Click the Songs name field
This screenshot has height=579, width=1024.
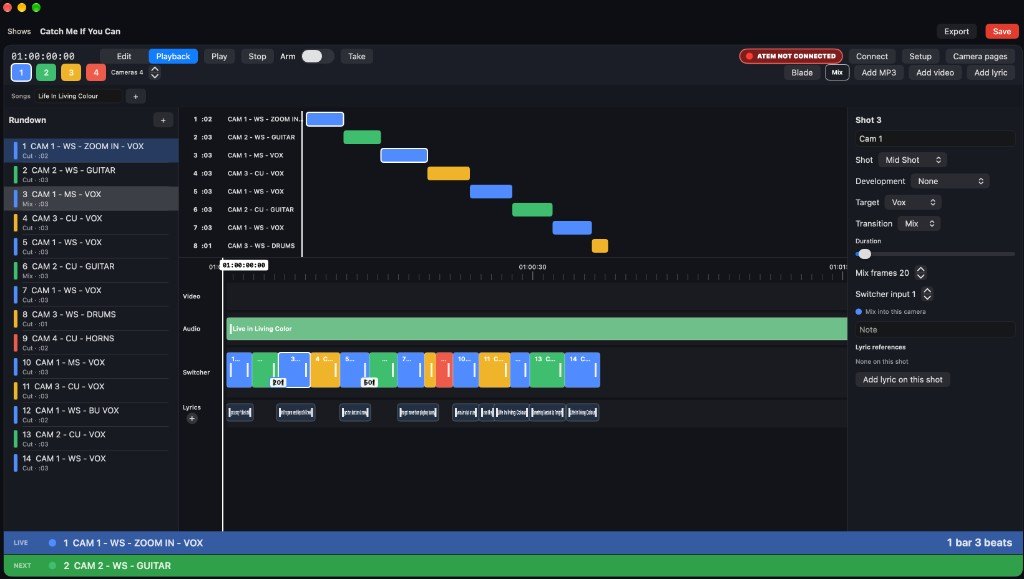tap(78, 96)
